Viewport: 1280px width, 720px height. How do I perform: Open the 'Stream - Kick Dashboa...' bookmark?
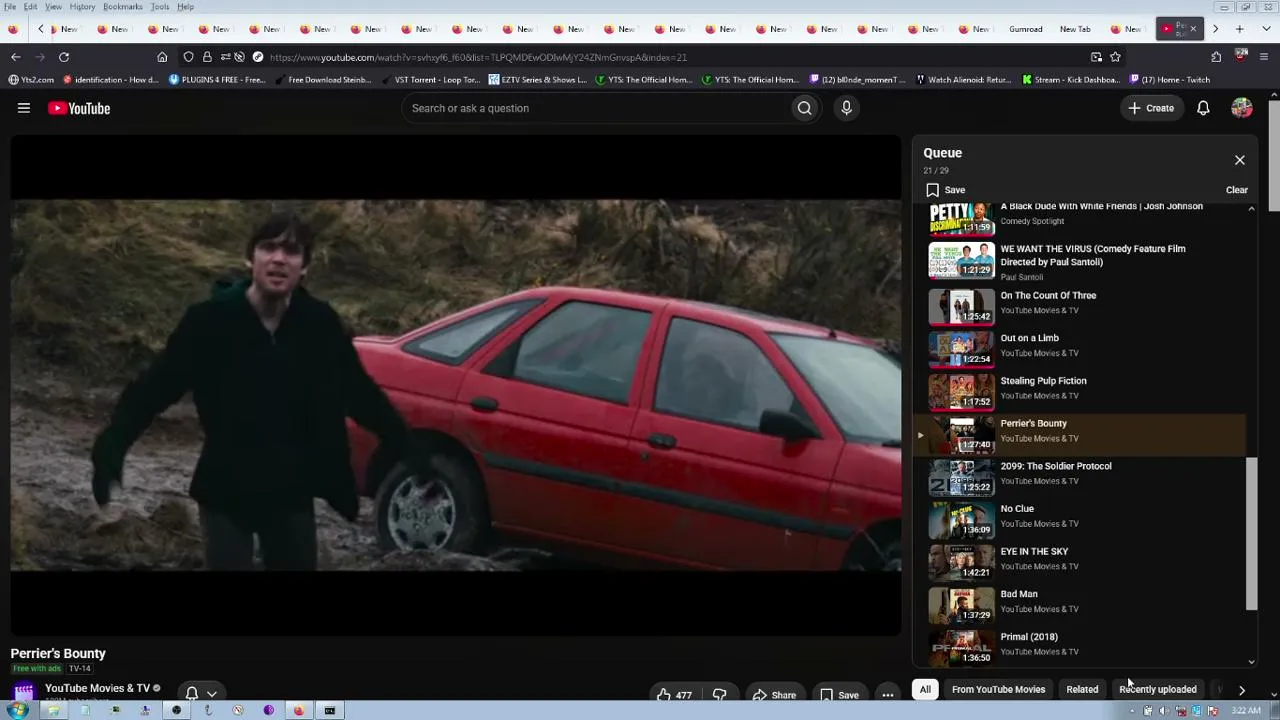coord(1070,80)
